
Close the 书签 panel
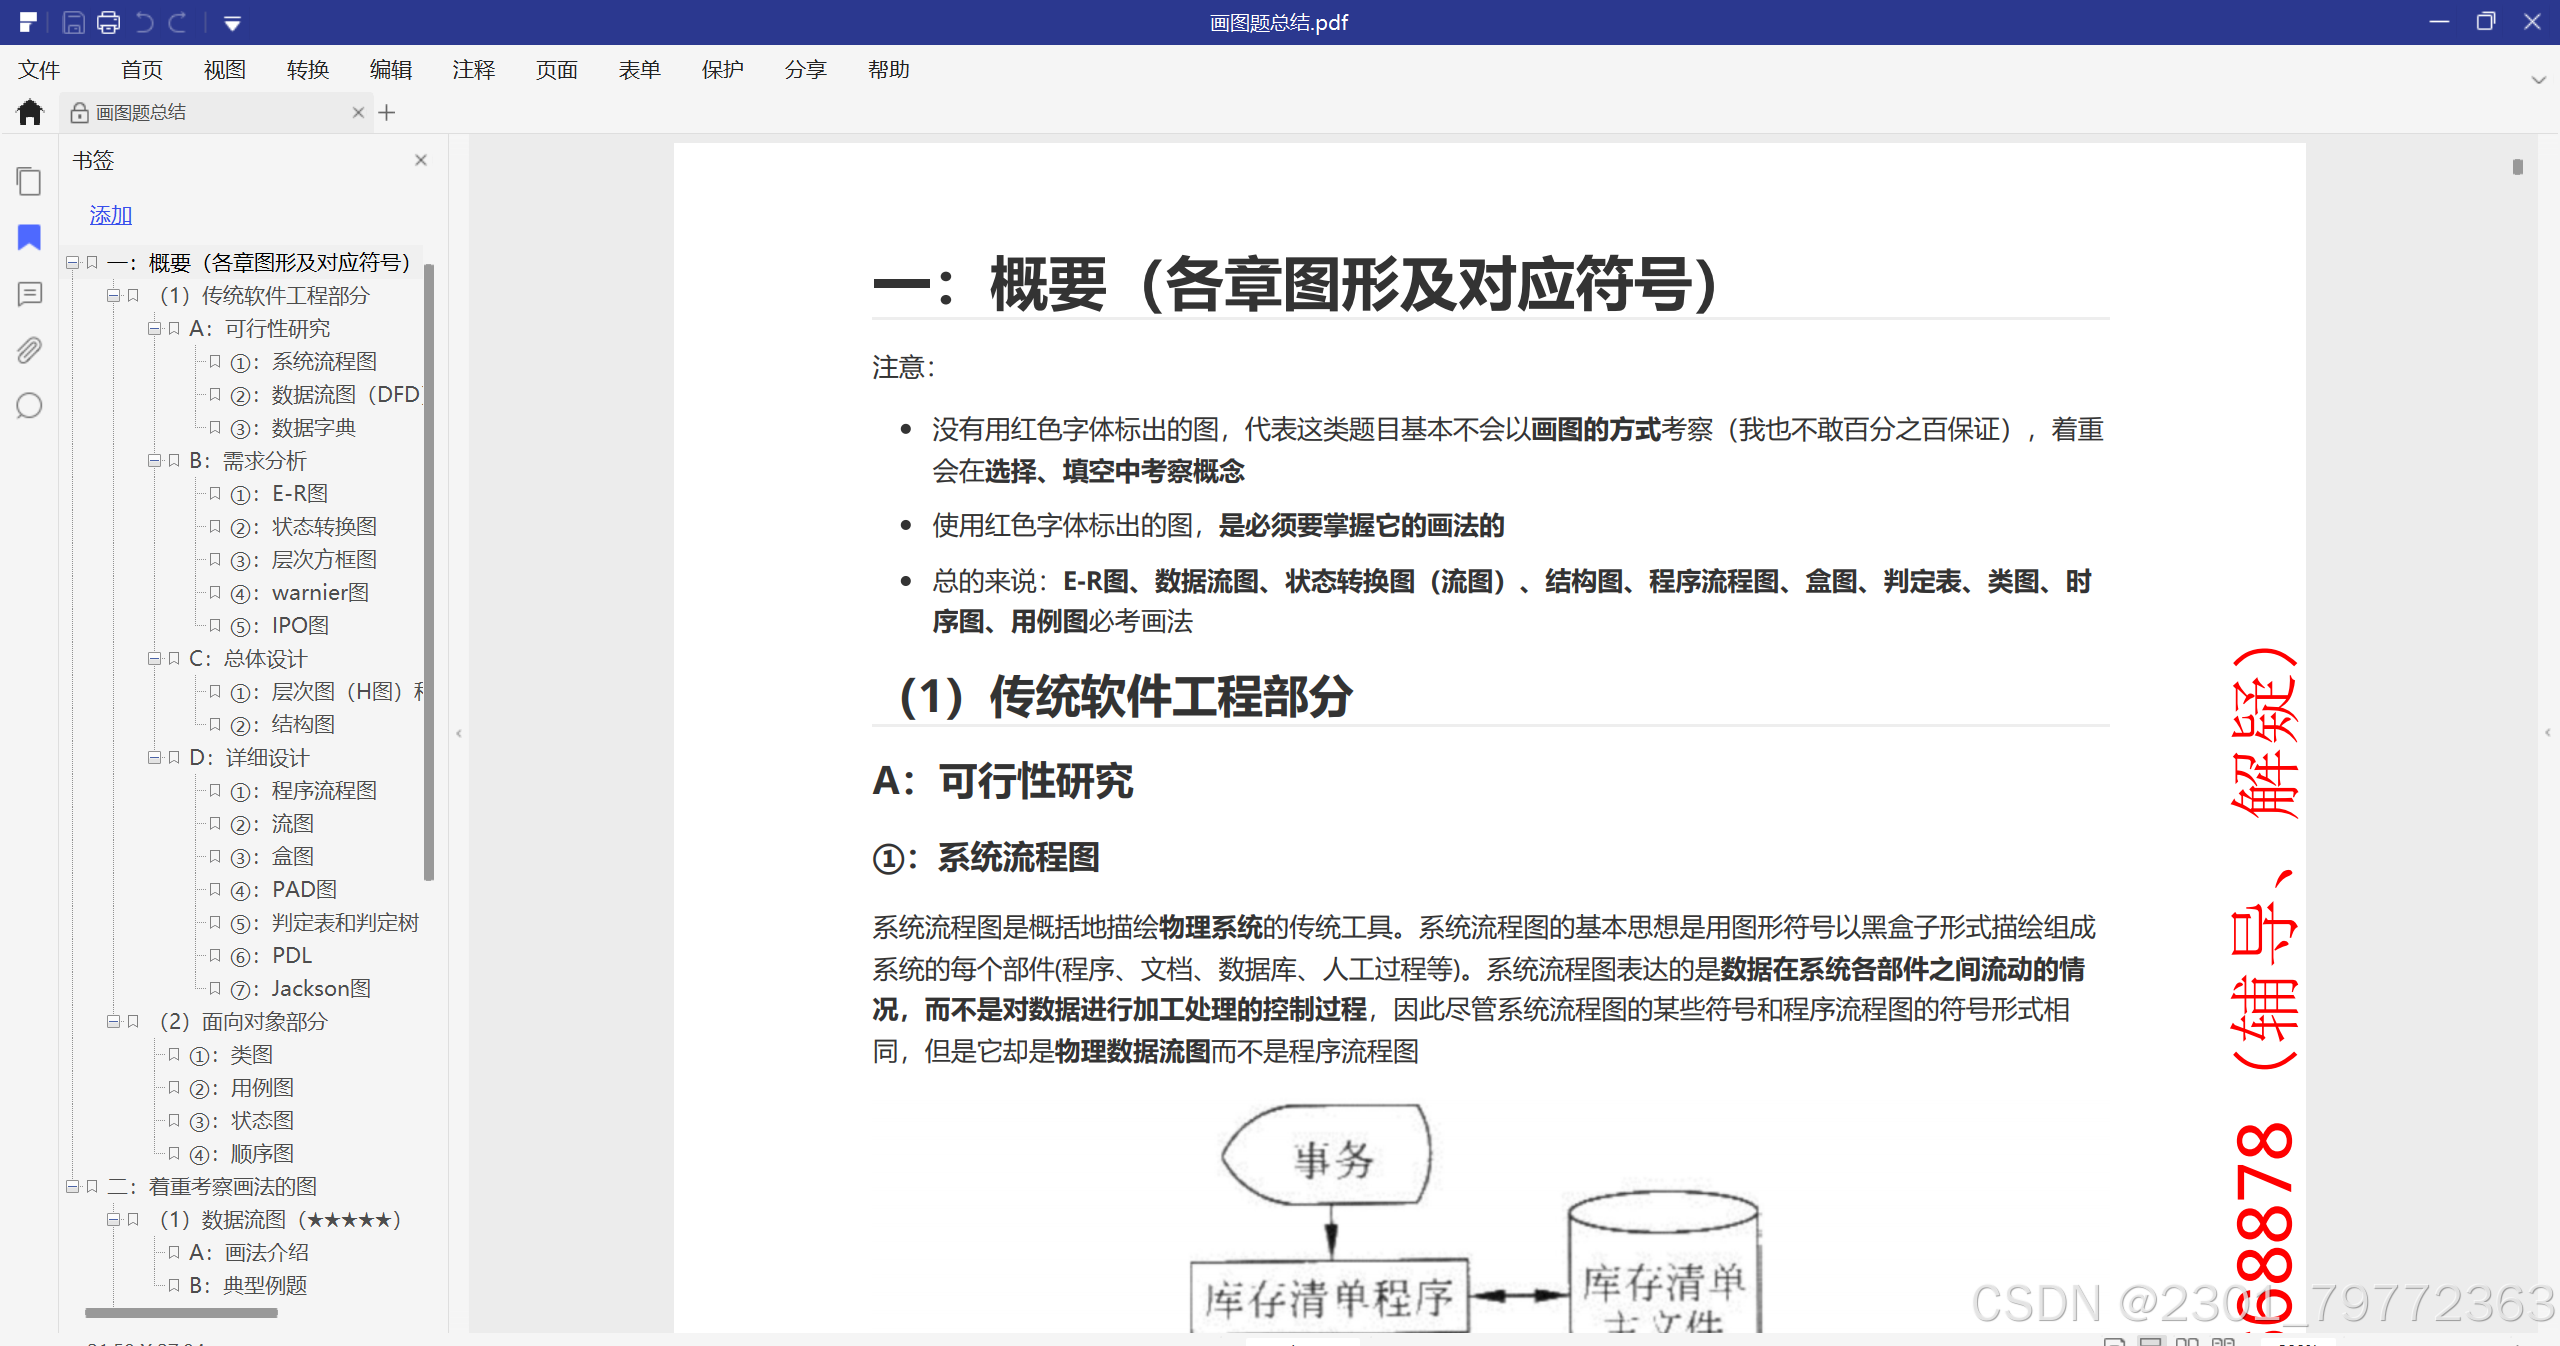(421, 160)
